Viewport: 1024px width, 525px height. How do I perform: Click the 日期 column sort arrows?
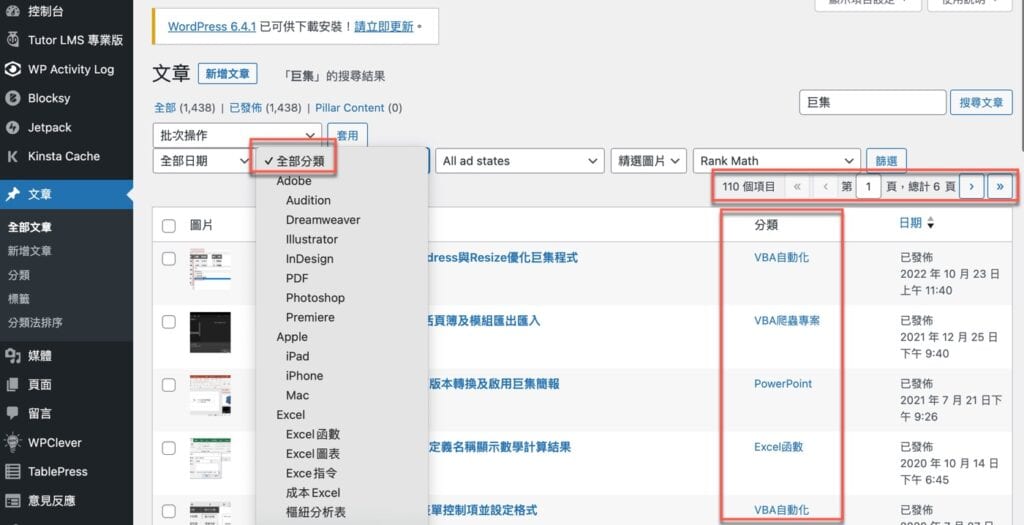[x=931, y=223]
